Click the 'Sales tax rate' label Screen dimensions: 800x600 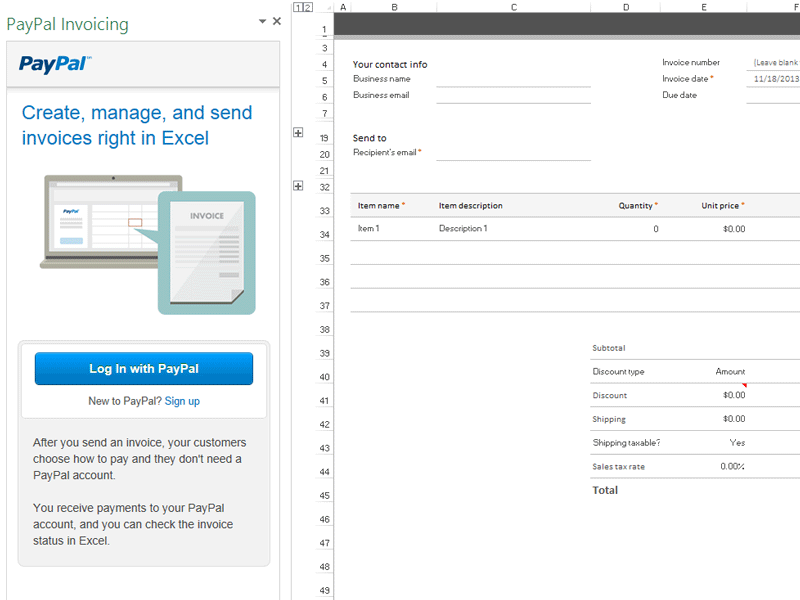tap(618, 466)
